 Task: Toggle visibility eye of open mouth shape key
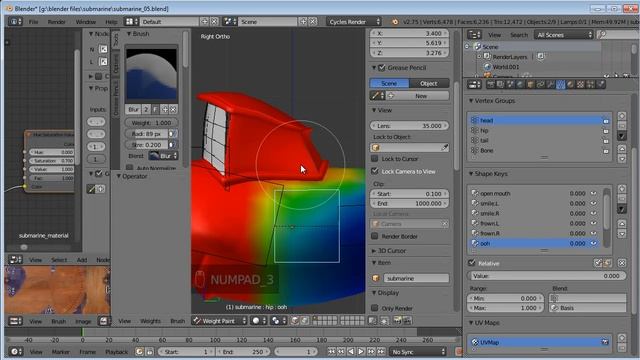point(593,193)
